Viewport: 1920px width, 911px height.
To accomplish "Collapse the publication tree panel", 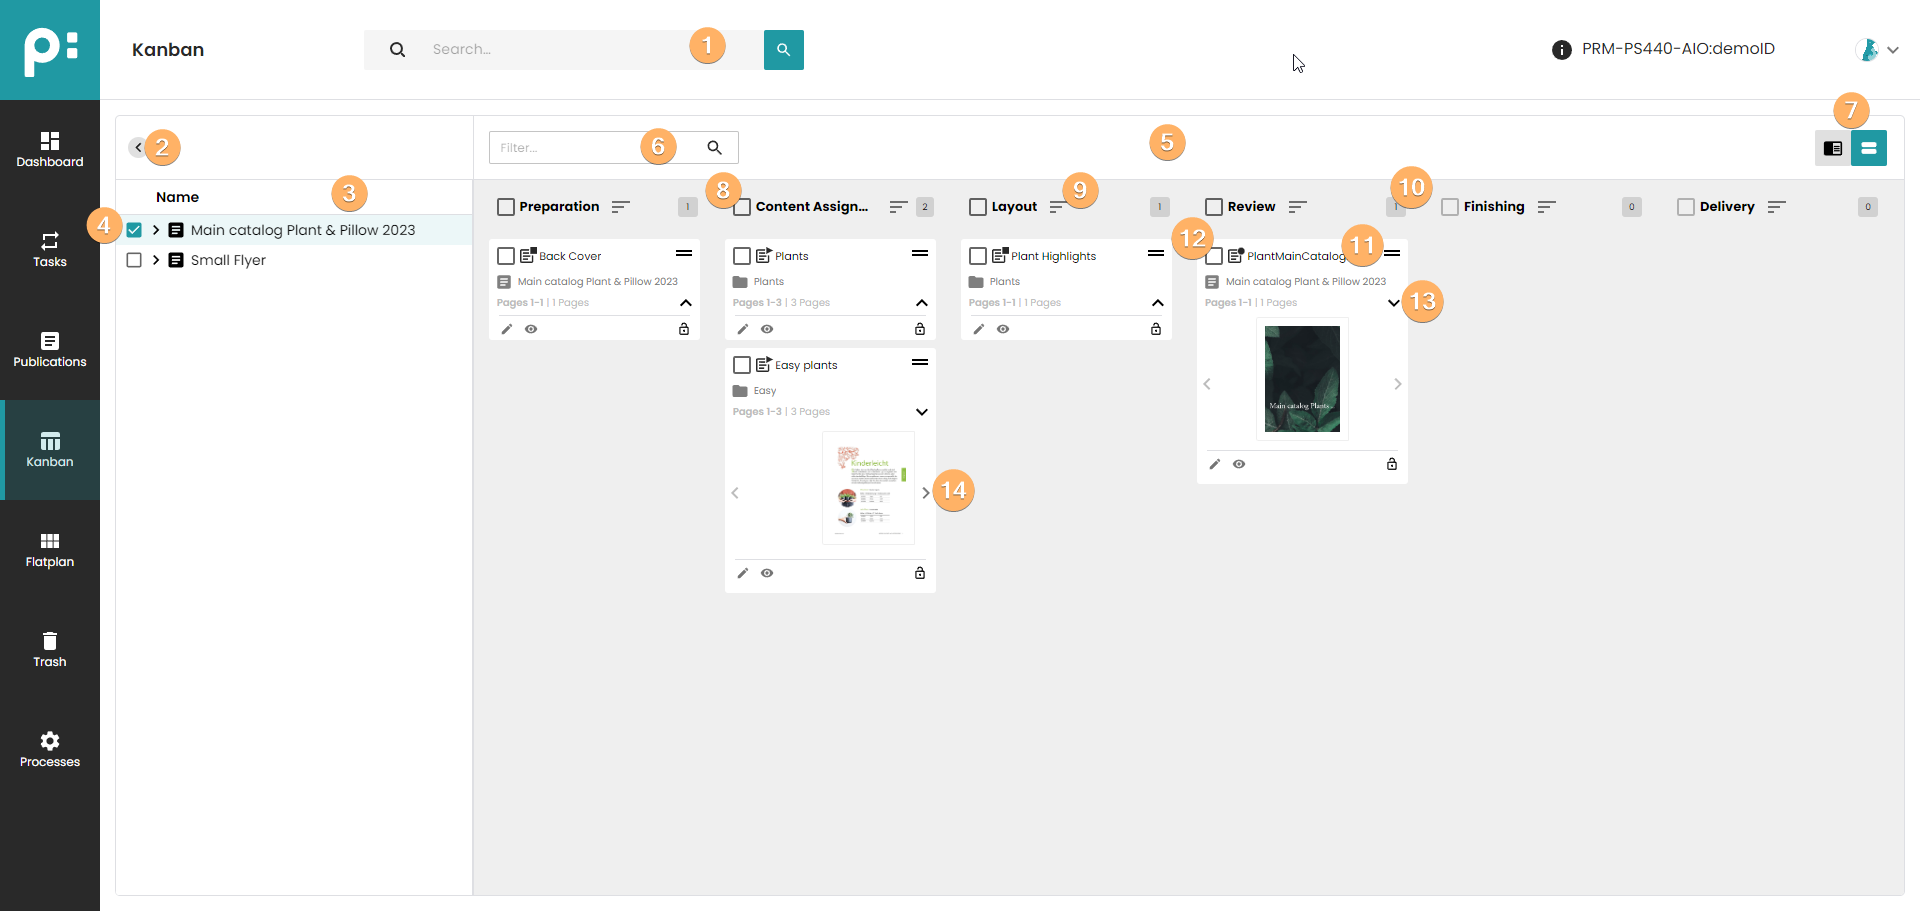I will click(138, 148).
